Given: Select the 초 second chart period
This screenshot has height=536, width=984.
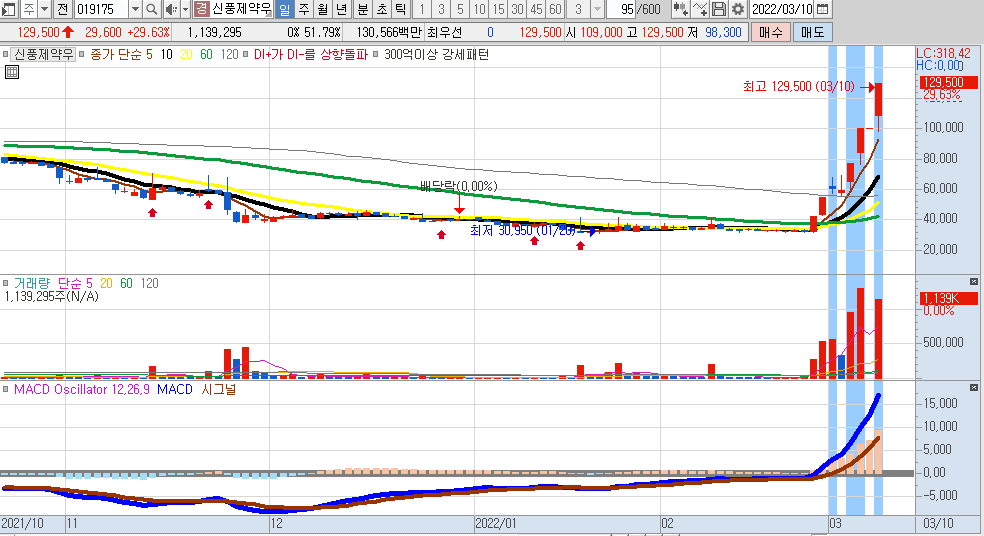Looking at the screenshot, I should tap(382, 9).
